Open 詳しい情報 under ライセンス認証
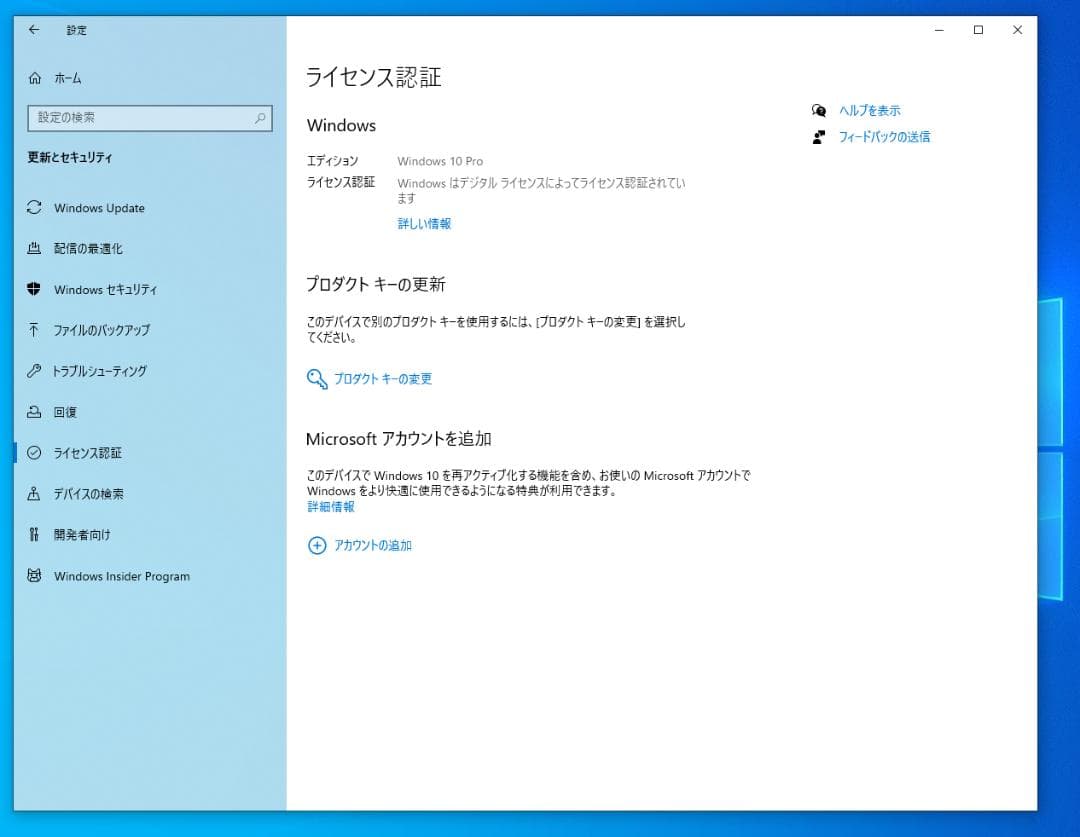The width and height of the screenshot is (1080, 837). 423,223
